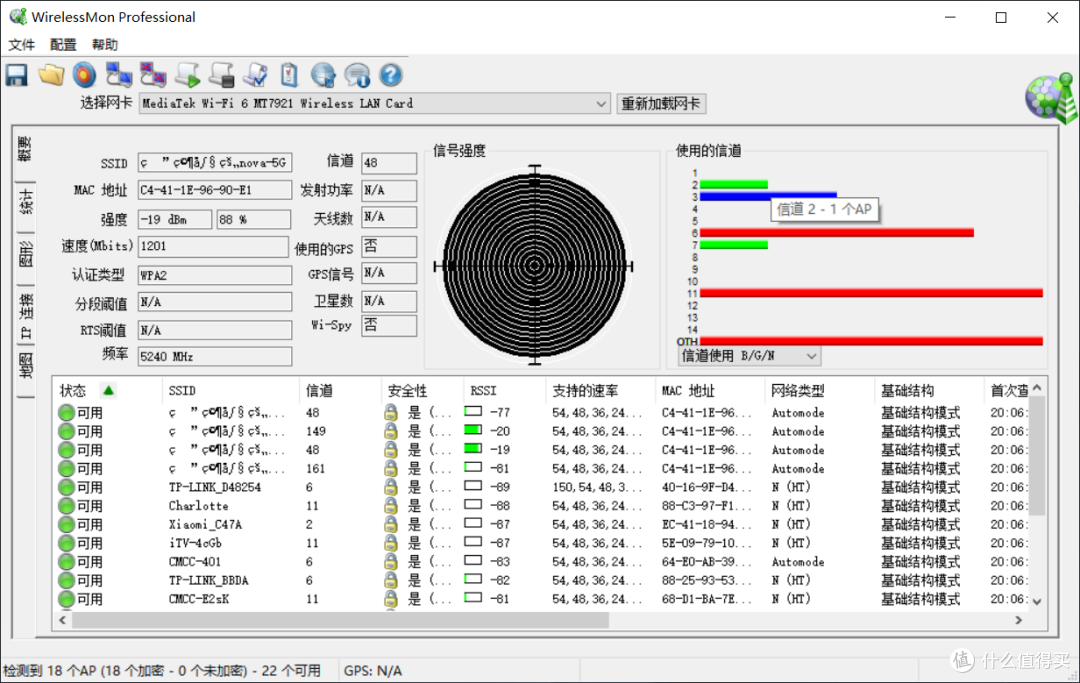Viewport: 1080px width, 683px height.
Task: Click the horizontal scrollbar thumb under the AP list
Action: point(340,620)
